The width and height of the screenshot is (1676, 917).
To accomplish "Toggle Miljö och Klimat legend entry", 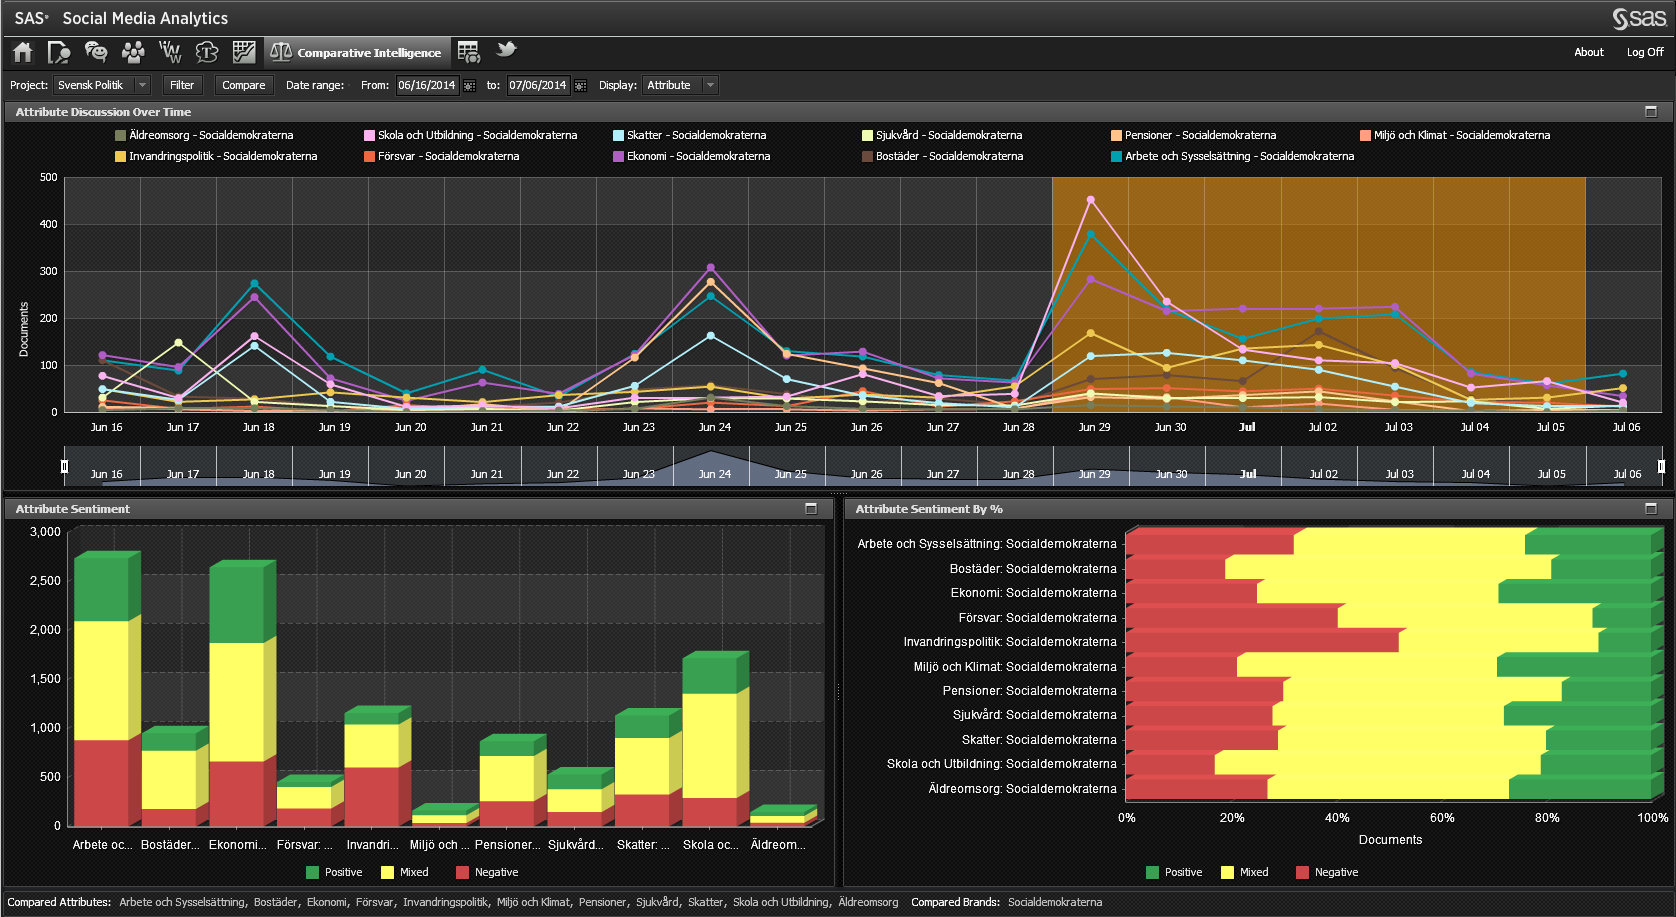I will coord(1455,135).
